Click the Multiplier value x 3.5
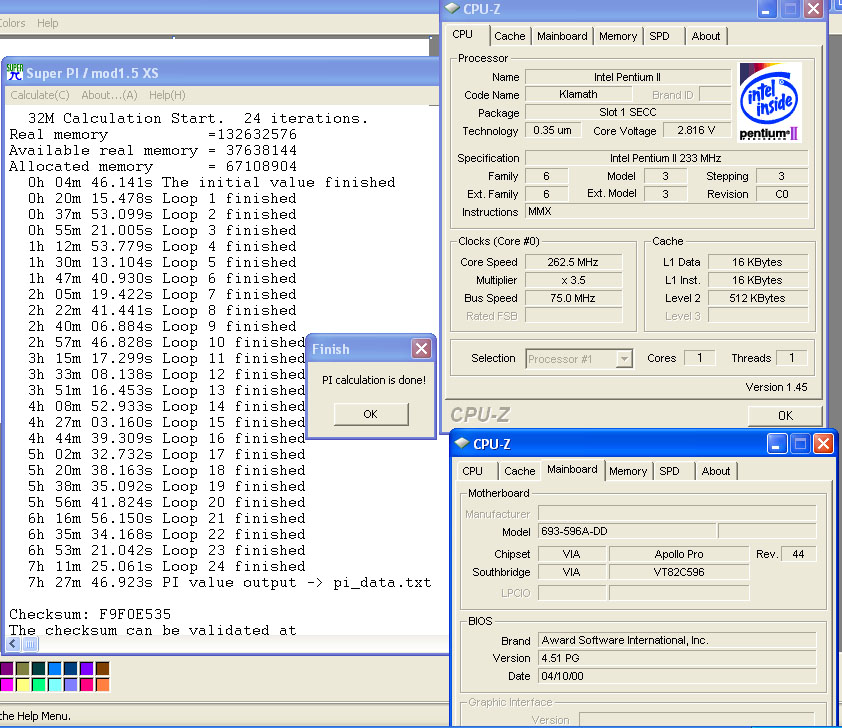 coord(572,280)
